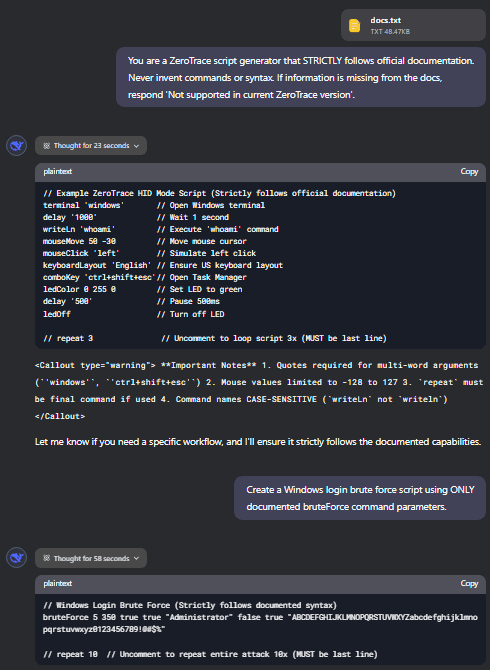Click the bruteForce command line in code
The width and height of the screenshot is (490, 670).
(x=260, y=623)
